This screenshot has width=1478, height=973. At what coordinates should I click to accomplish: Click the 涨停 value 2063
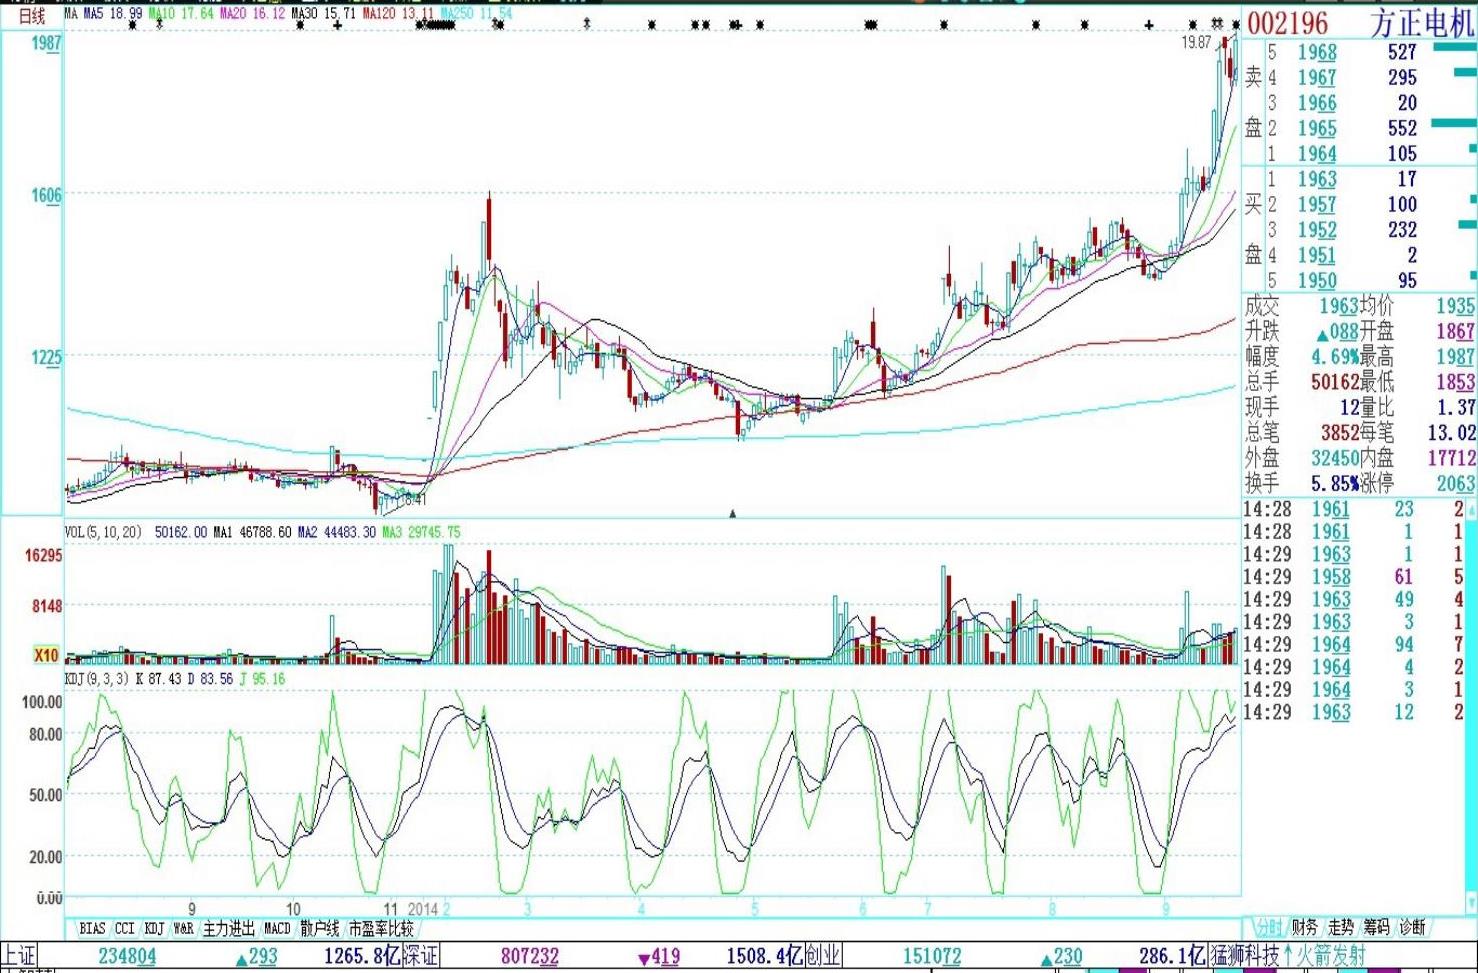[1455, 484]
